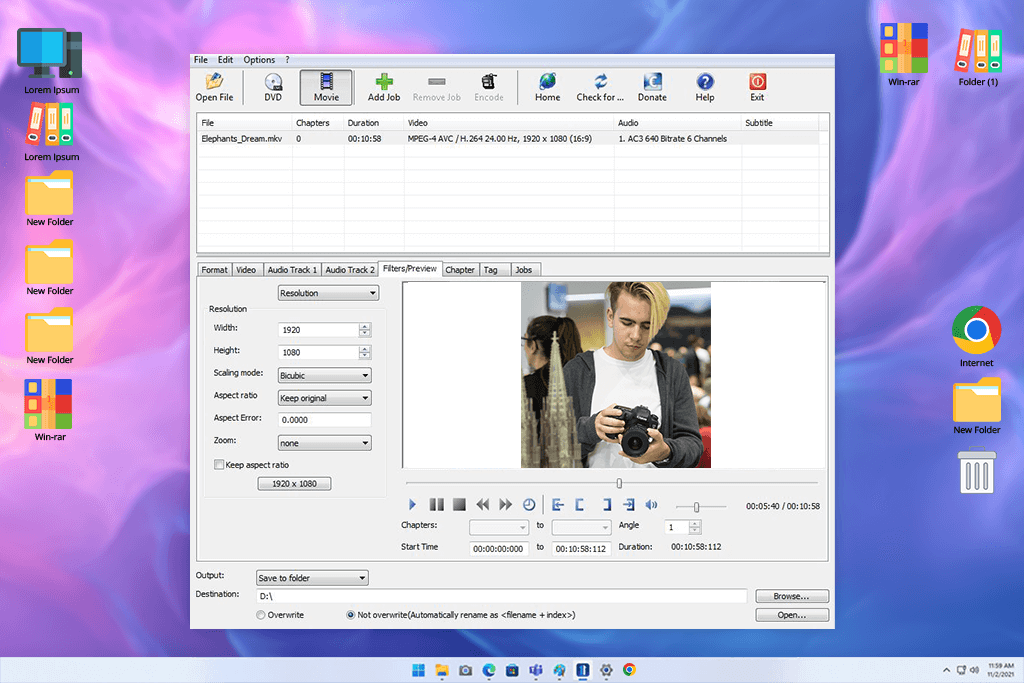The image size is (1024, 683).
Task: Open Chrome from the taskbar
Action: pos(629,670)
